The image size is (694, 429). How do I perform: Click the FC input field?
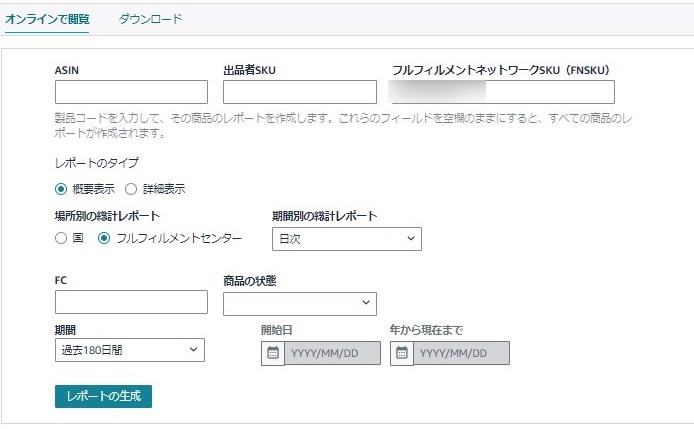point(131,302)
